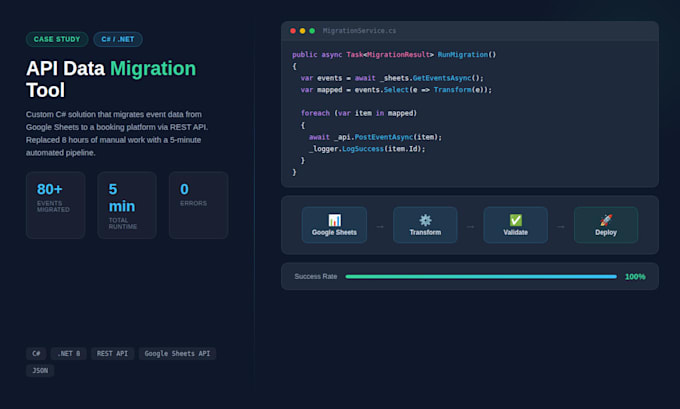Click the 100% success value
This screenshot has width=680, height=409.
tap(635, 277)
